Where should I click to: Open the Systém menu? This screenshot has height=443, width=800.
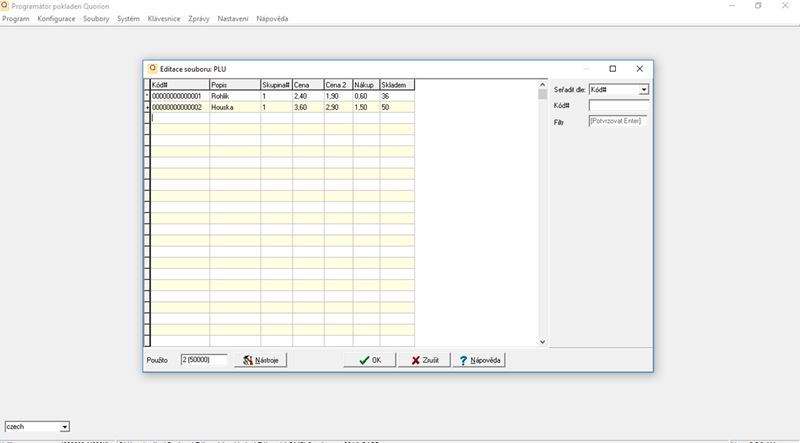128,19
